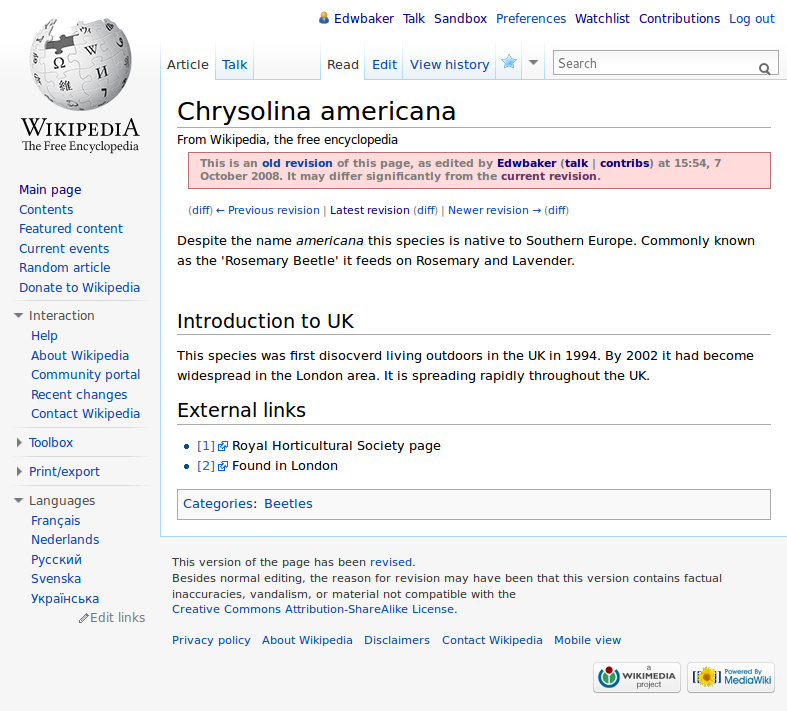The width and height of the screenshot is (787, 711).
Task: Click the pencil Edit links icon
Action: click(84, 618)
